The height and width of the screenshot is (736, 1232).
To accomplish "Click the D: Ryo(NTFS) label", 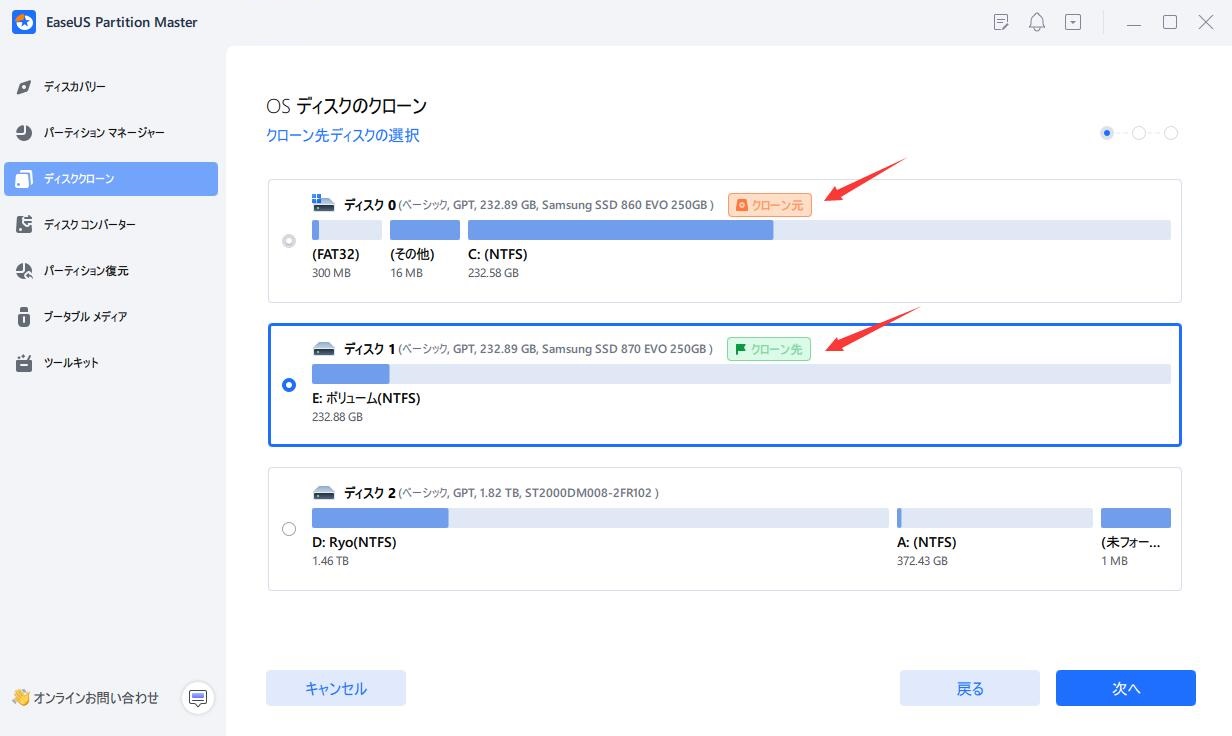I will (x=354, y=542).
